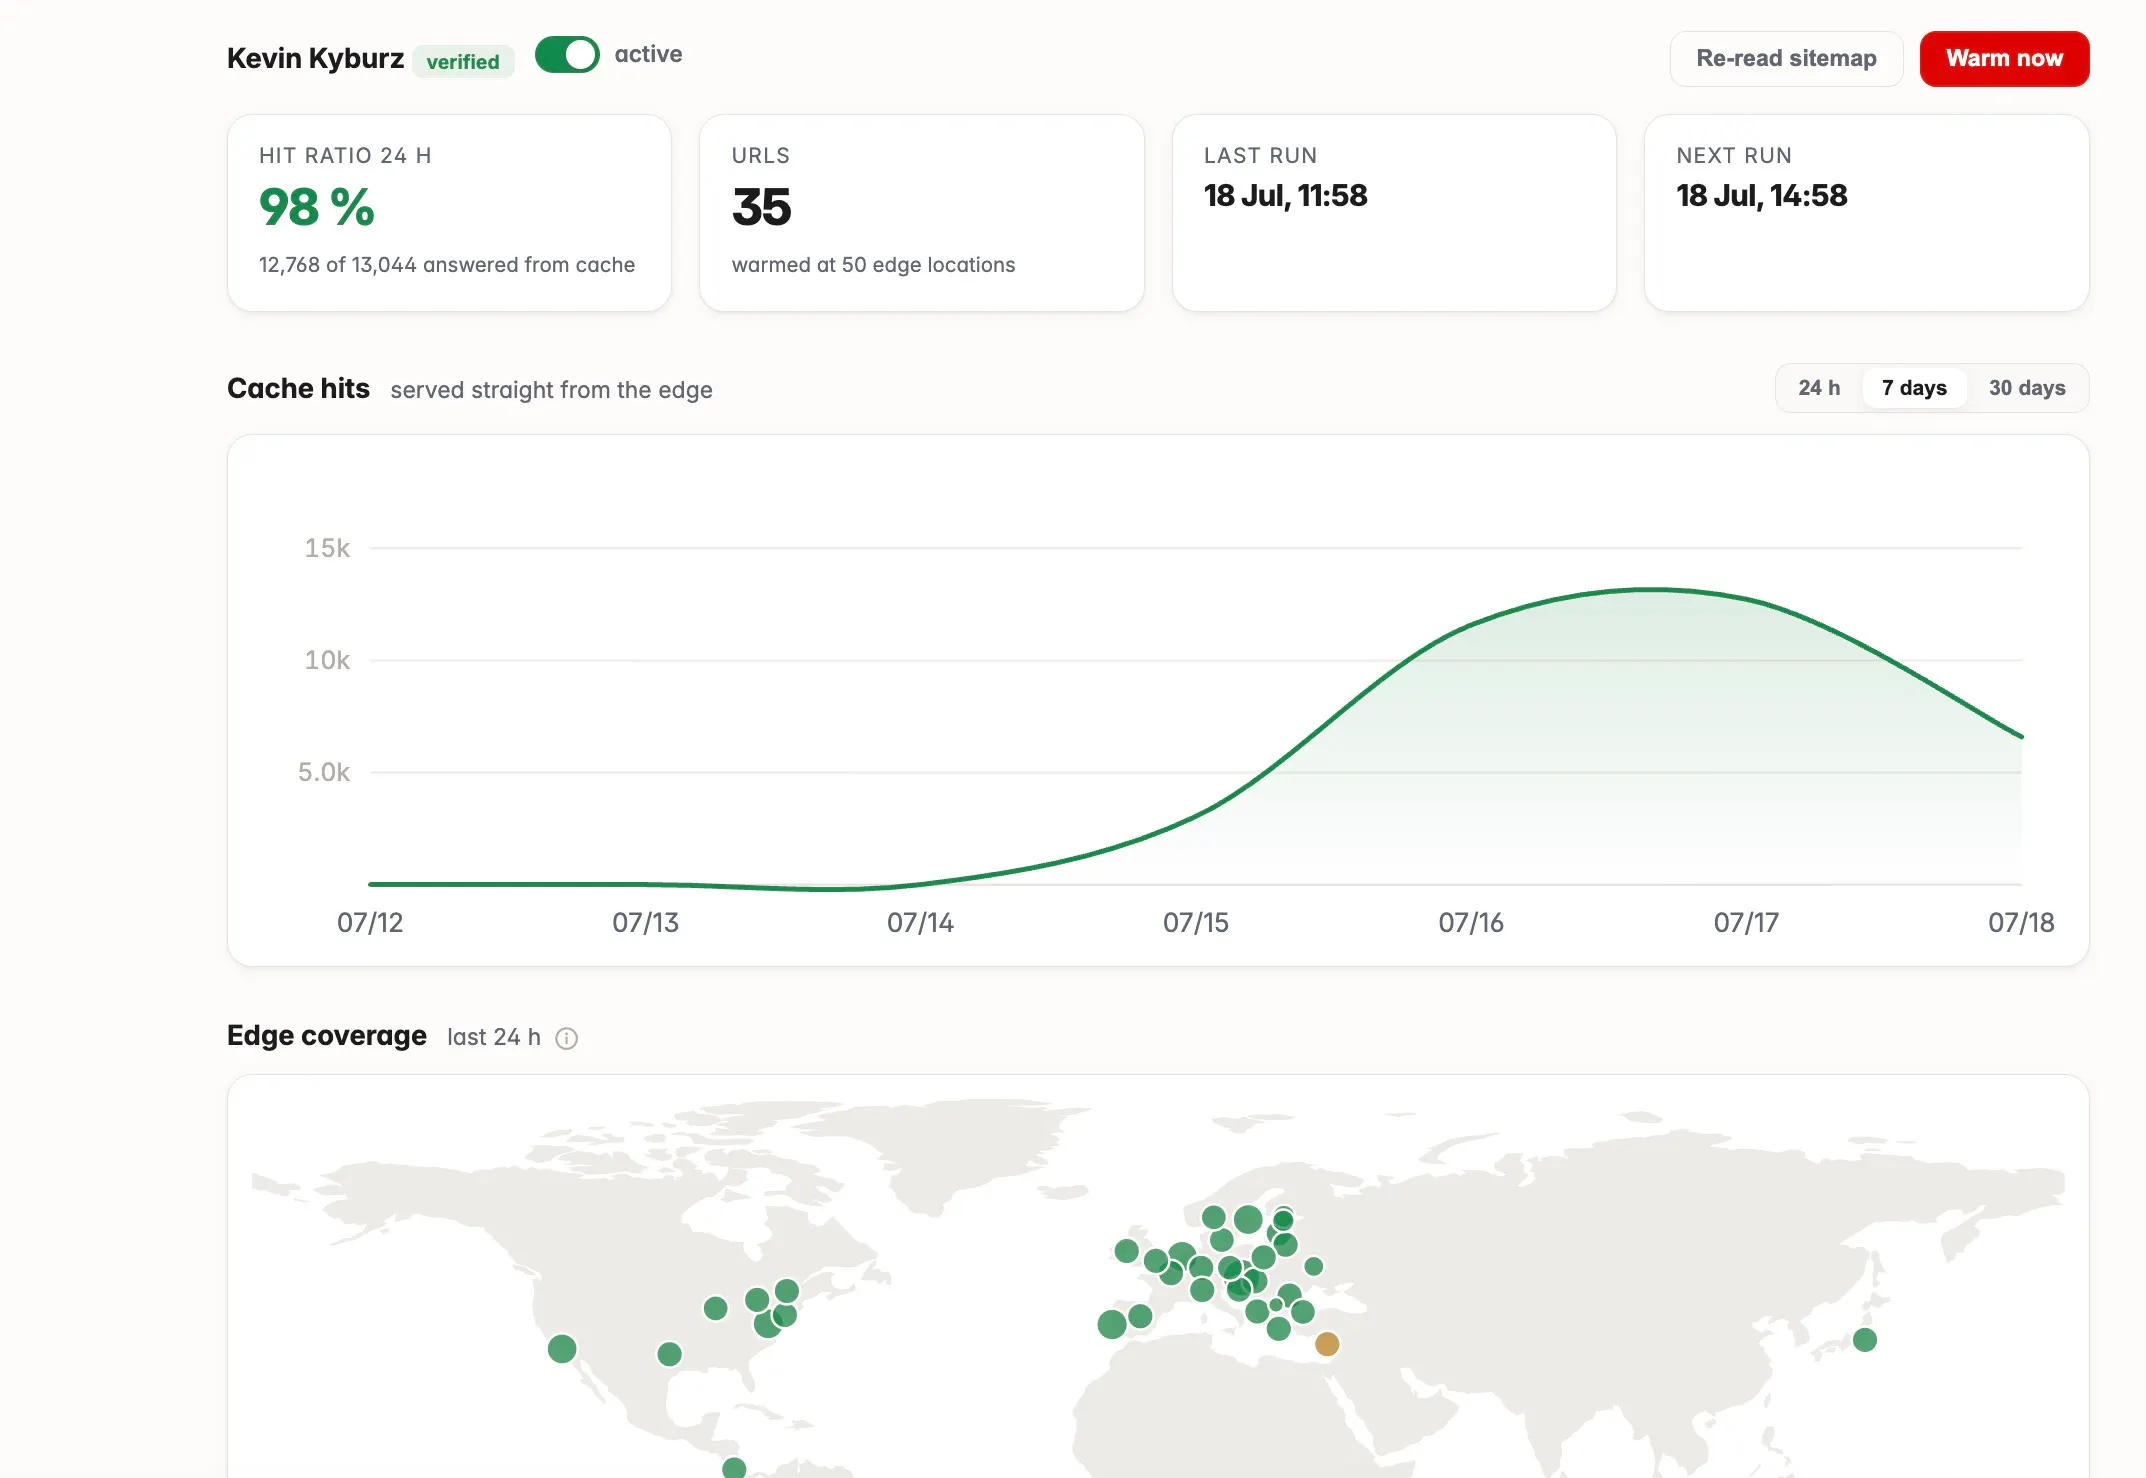Select the Ireland edge location dot
The width and height of the screenshot is (2146, 1478).
tap(1126, 1251)
